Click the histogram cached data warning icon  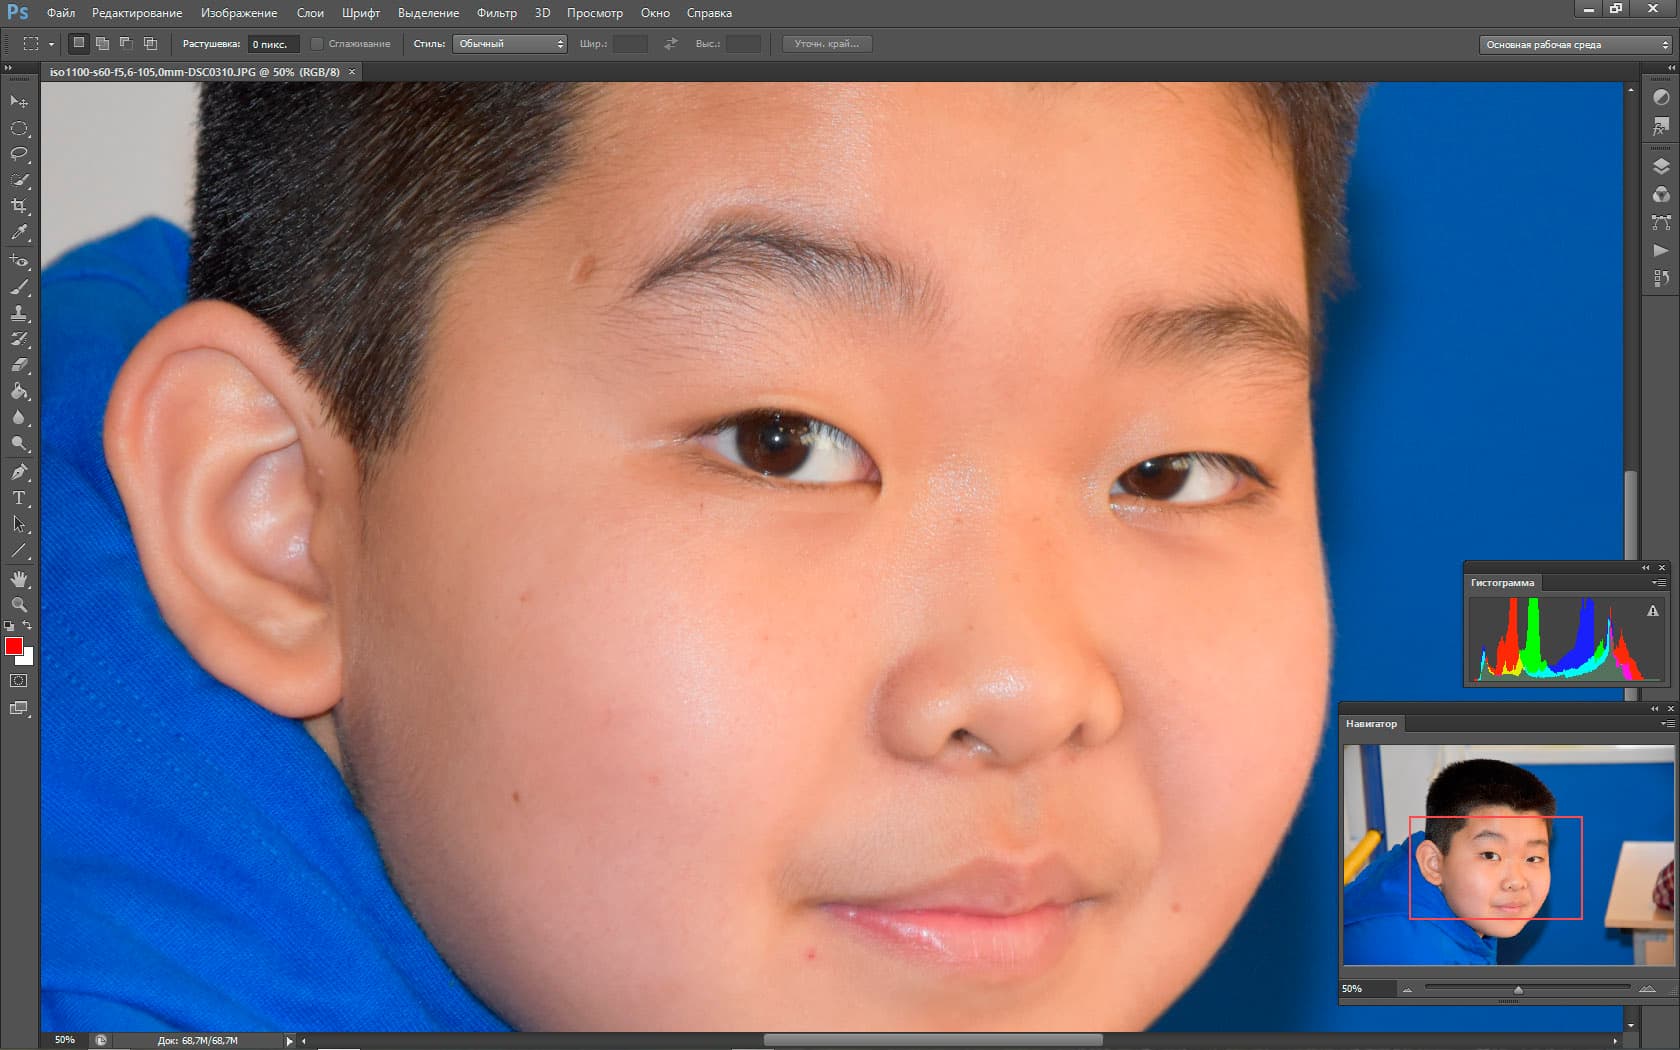coord(1653,611)
